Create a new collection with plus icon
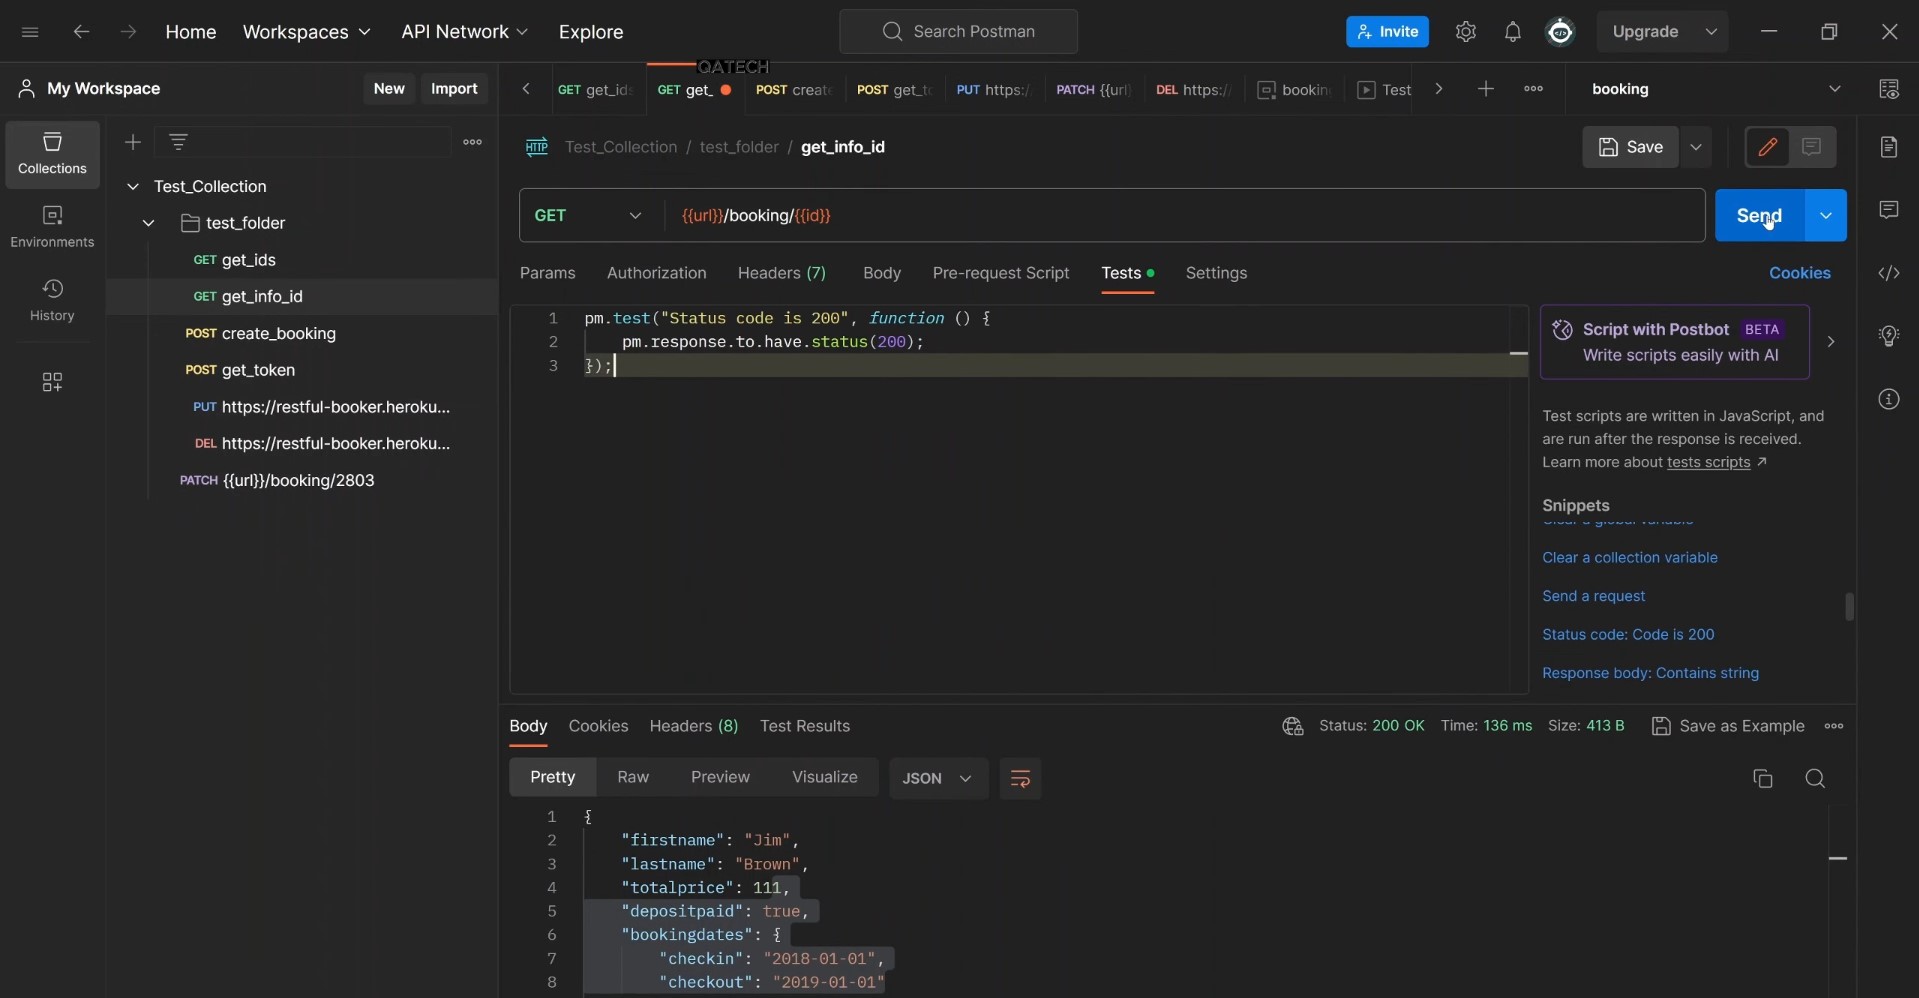 coord(132,142)
